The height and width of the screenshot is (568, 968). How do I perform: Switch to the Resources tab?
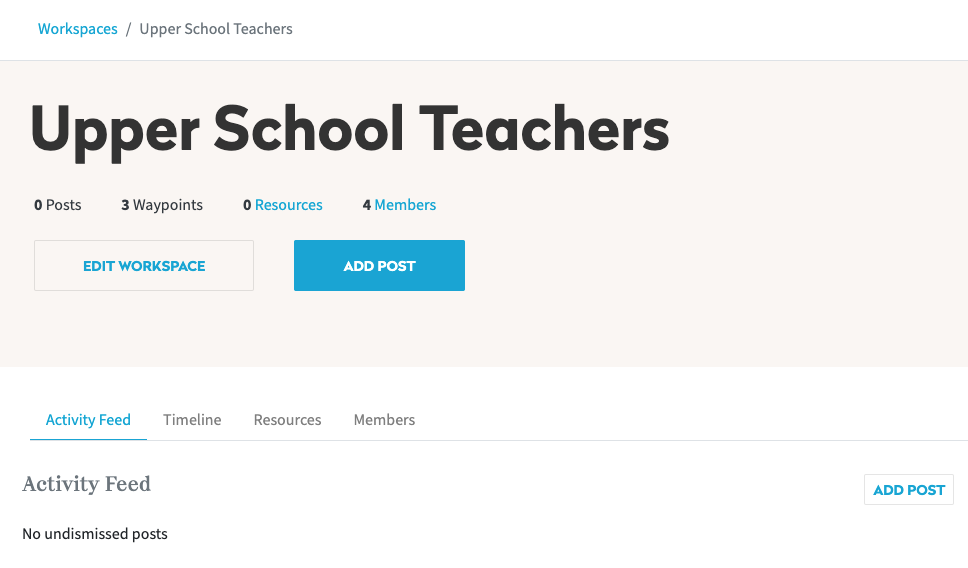[x=287, y=420]
